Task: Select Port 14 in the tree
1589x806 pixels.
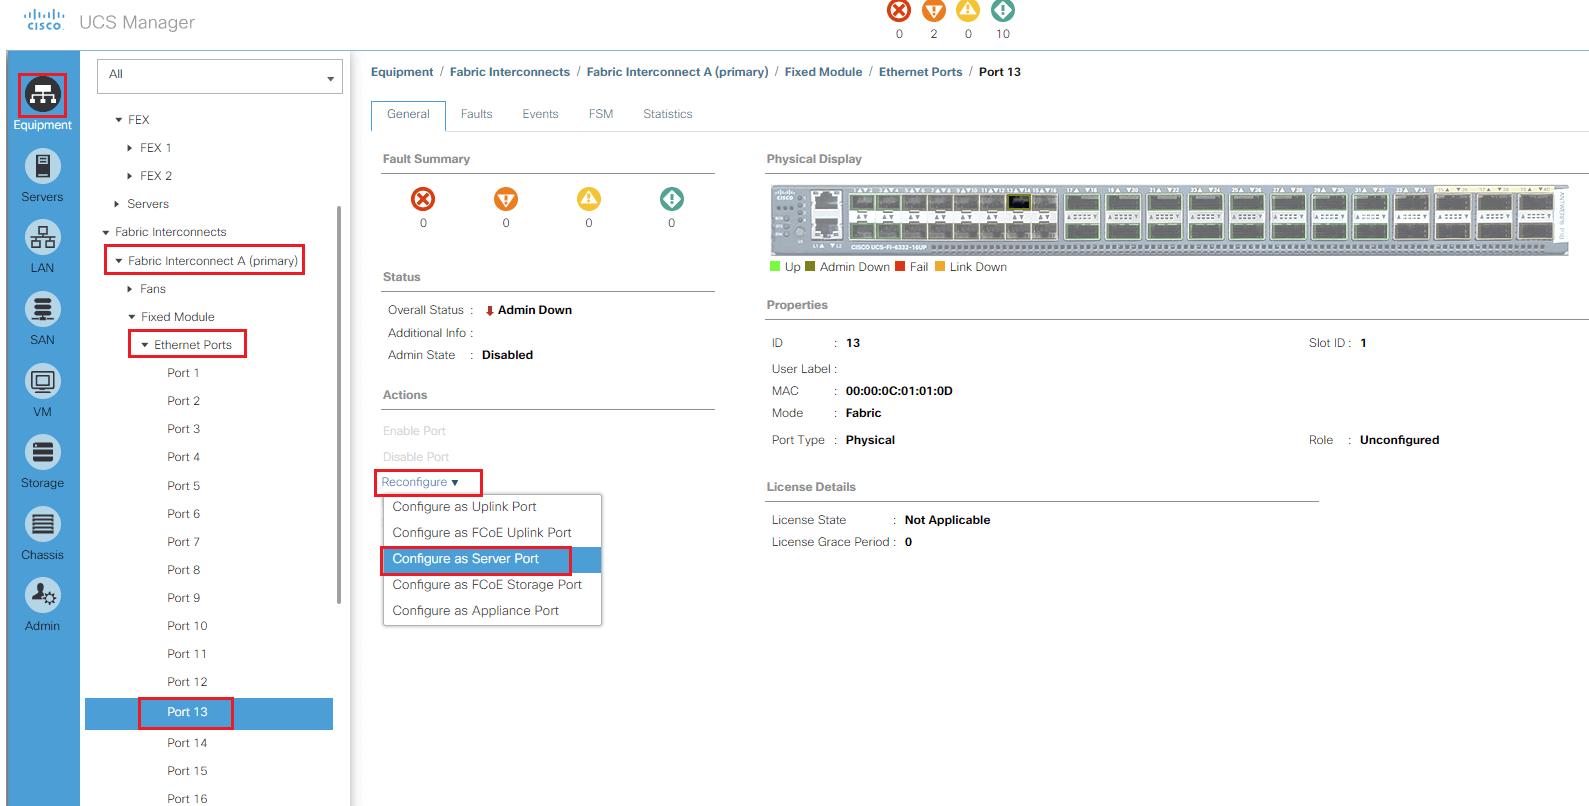Action: (187, 743)
